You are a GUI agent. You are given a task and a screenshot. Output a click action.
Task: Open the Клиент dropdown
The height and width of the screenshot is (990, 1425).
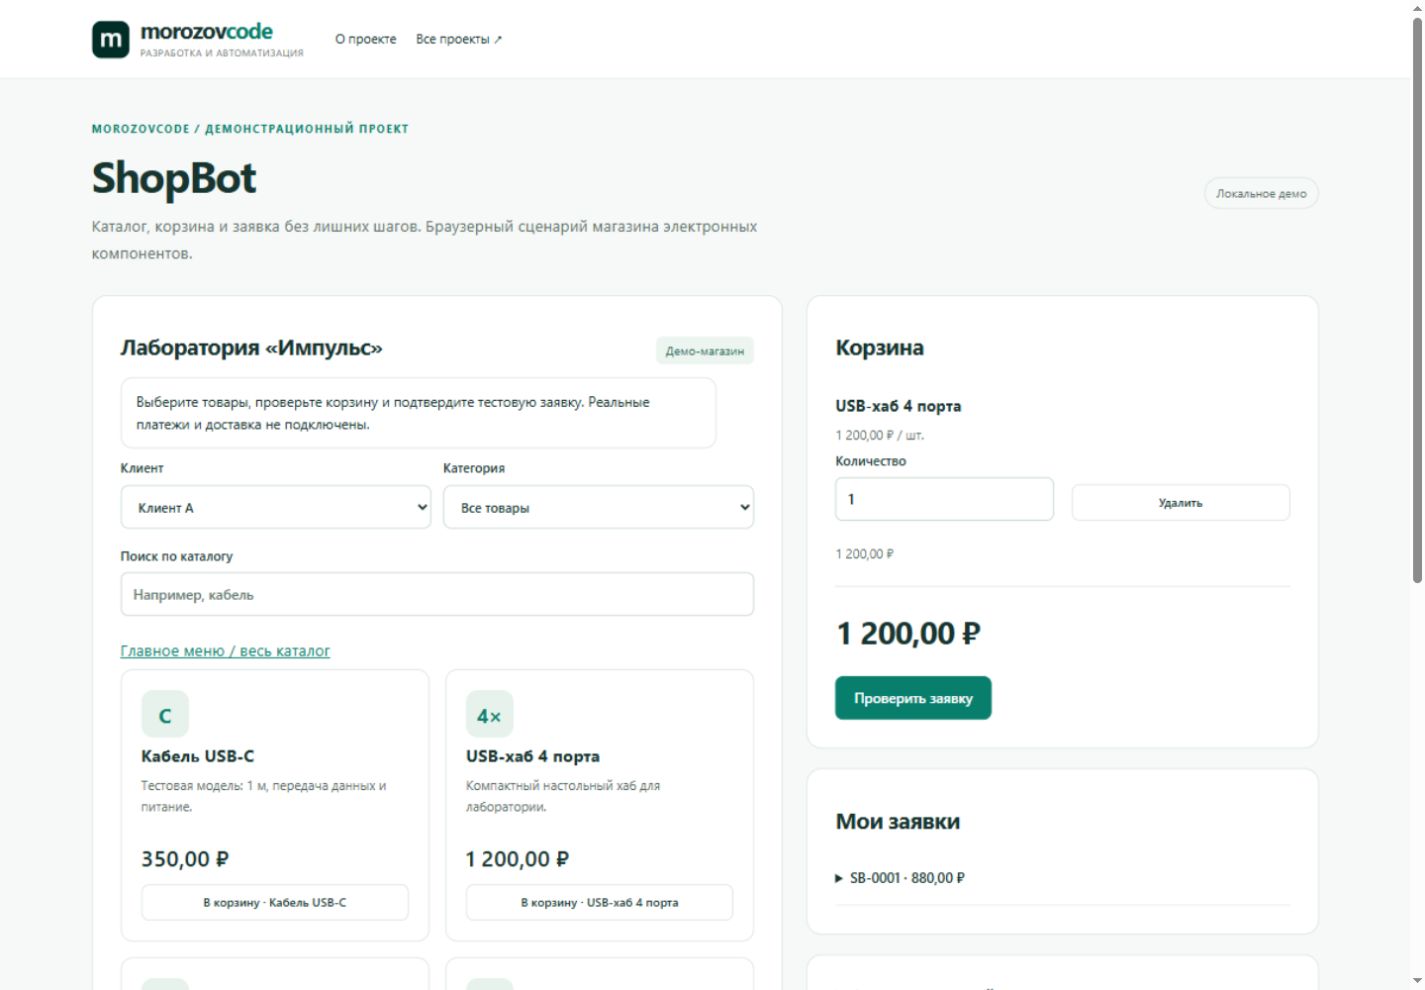click(x=276, y=507)
